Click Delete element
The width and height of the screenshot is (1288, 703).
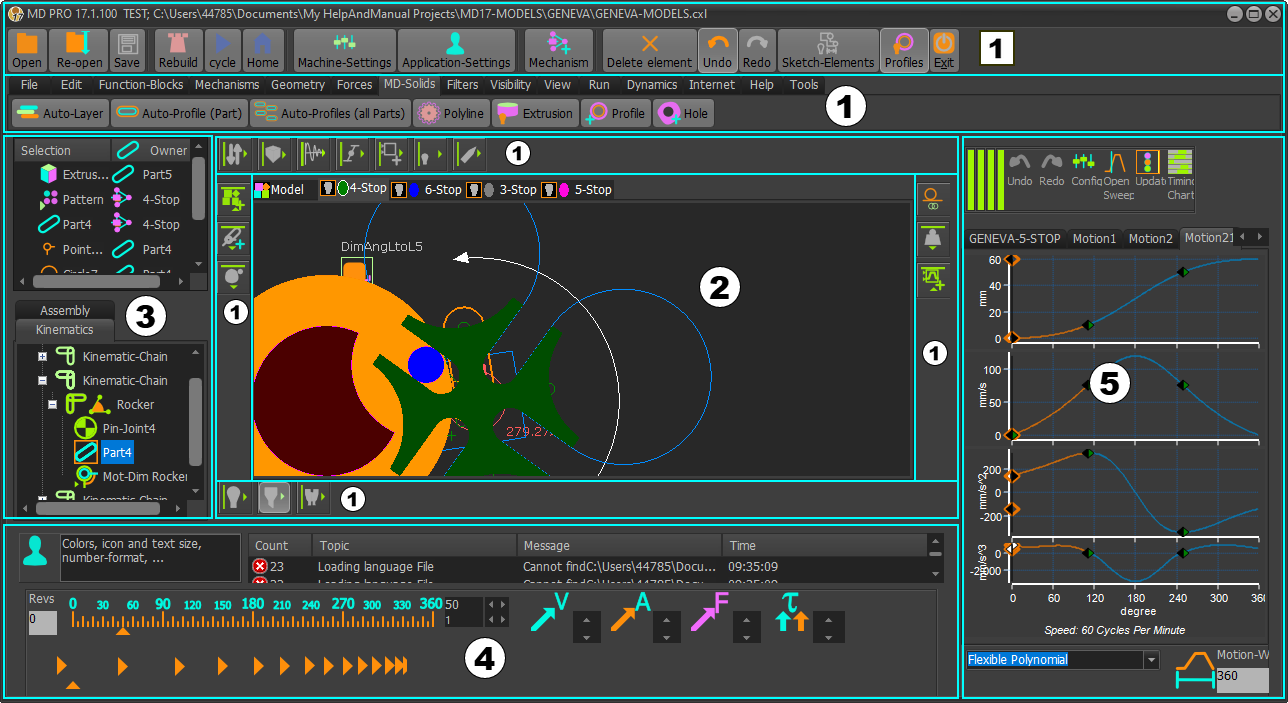tap(649, 50)
